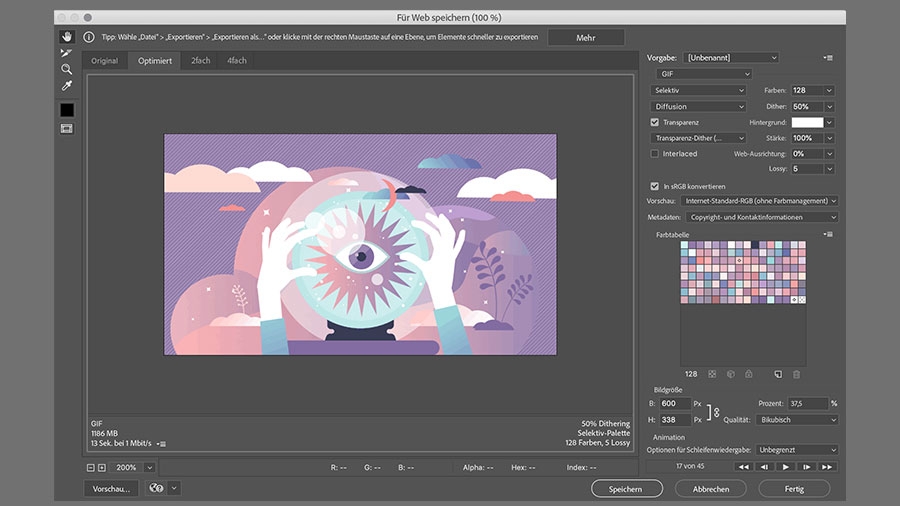Click the trash icon under Farbtabelle
The width and height of the screenshot is (900, 506).
pyautogui.click(x=796, y=374)
